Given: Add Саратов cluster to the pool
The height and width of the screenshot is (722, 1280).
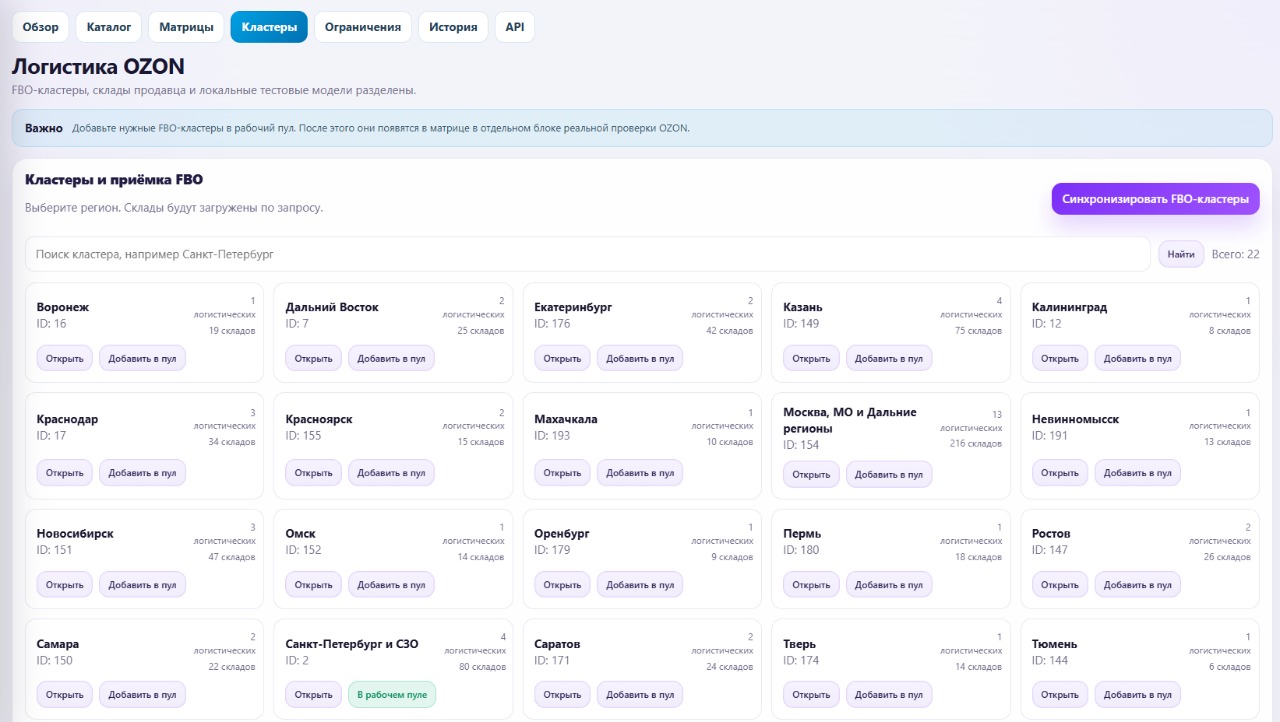Looking at the screenshot, I should point(640,695).
